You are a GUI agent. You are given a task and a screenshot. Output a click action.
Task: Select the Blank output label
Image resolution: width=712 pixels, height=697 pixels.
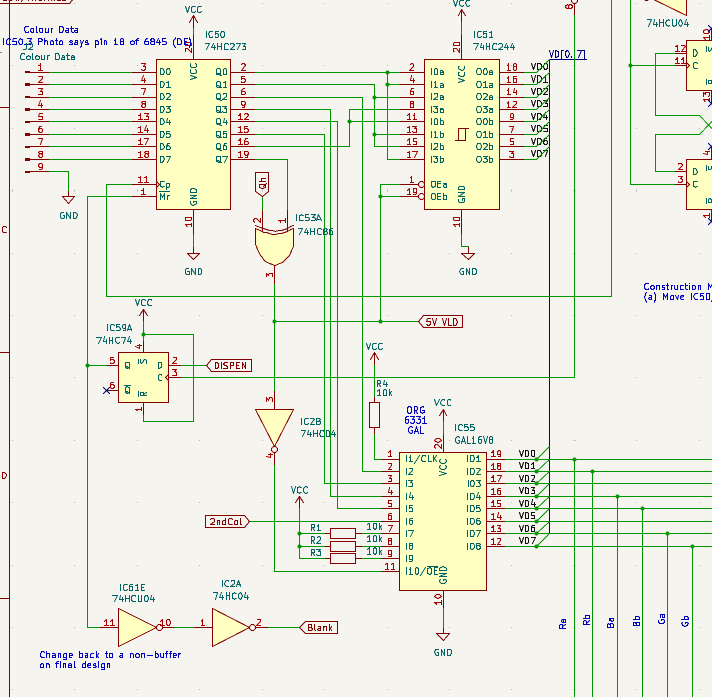pyautogui.click(x=319, y=628)
